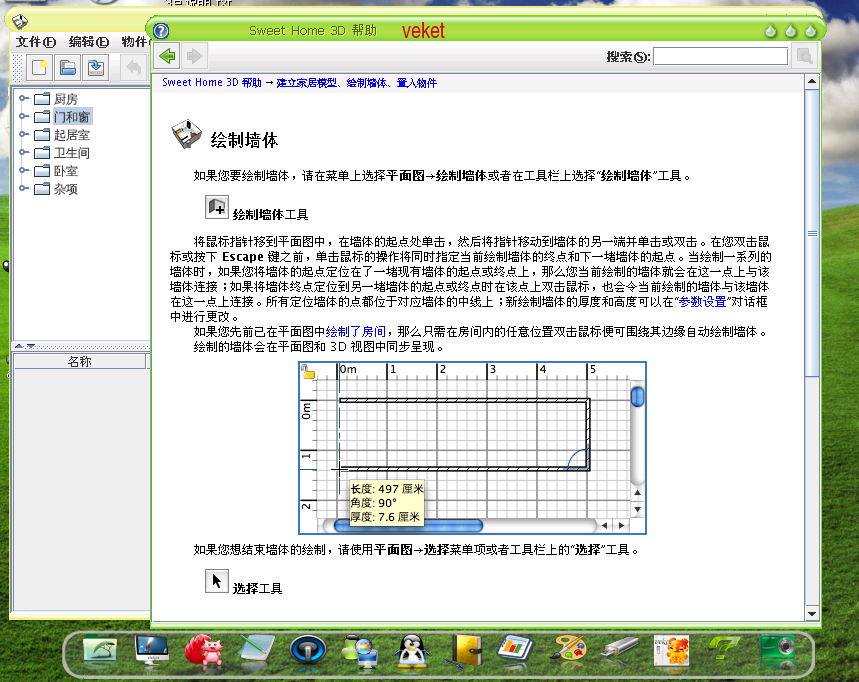Open the 编辑(E) menu
859x682 pixels.
coord(88,42)
